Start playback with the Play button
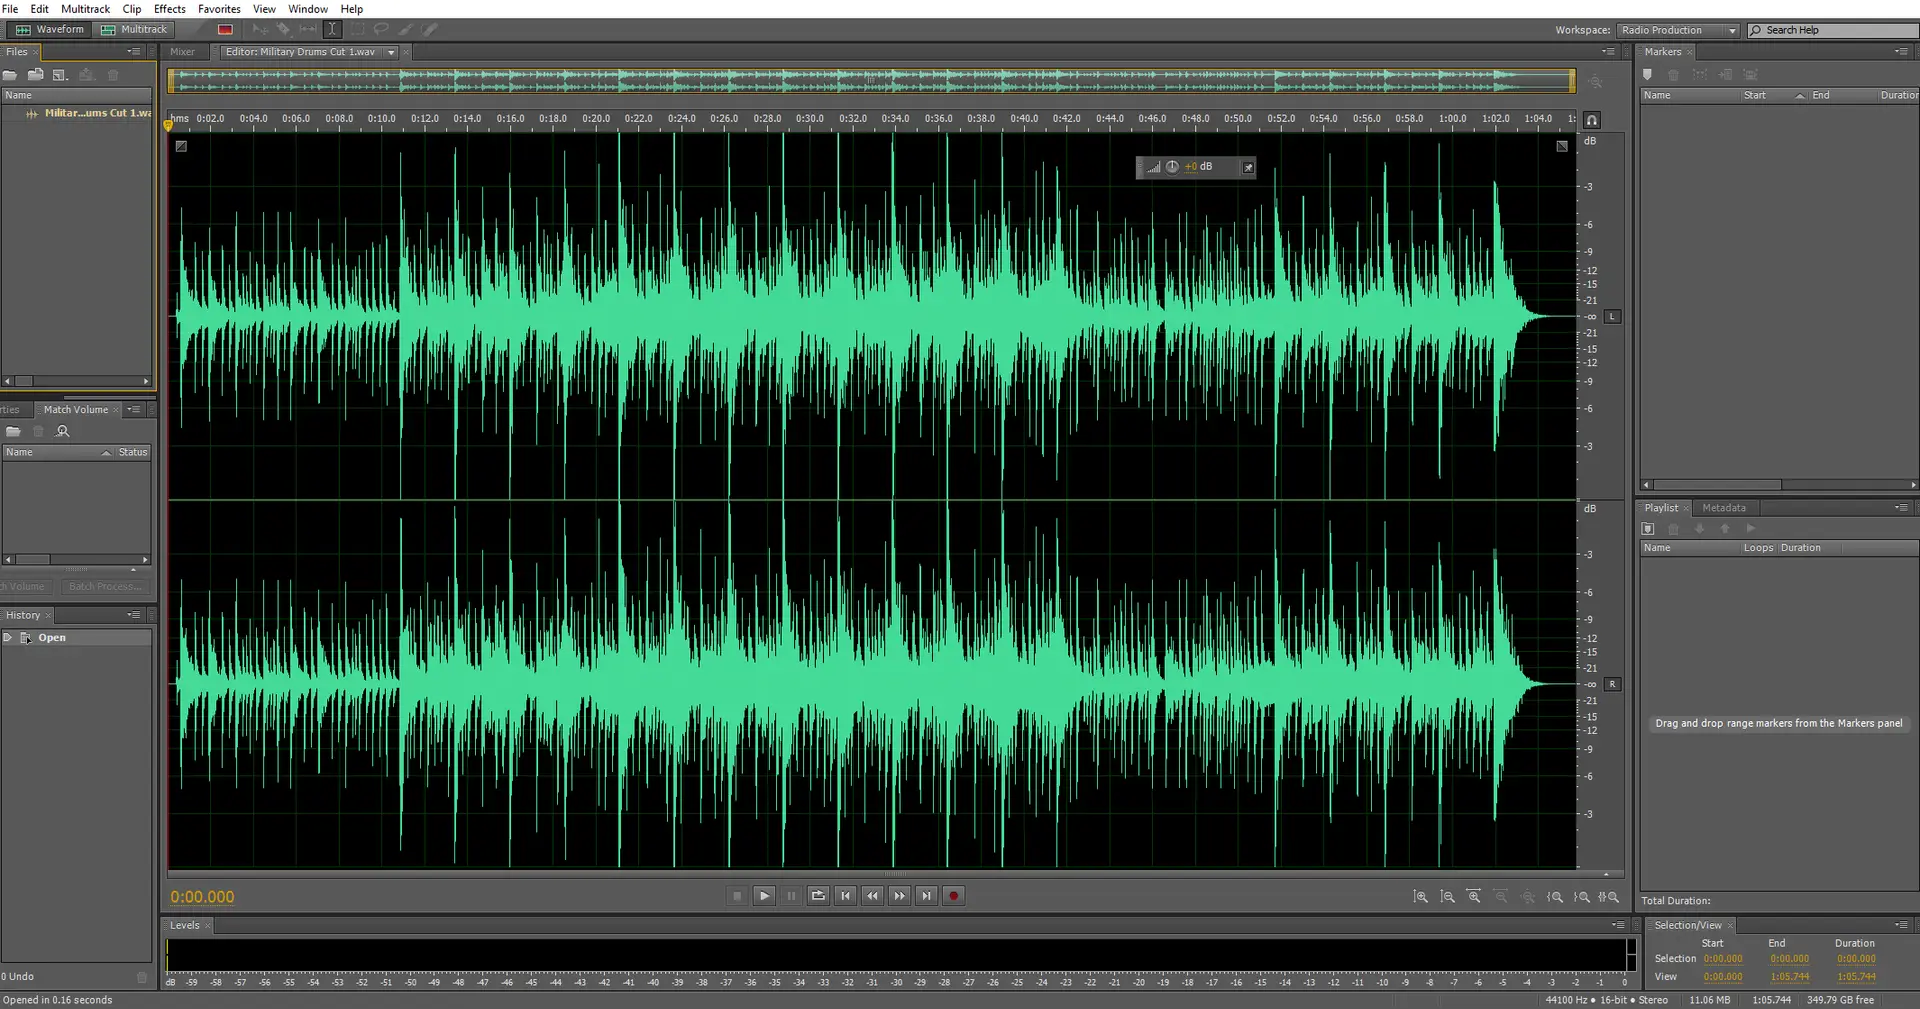The height and width of the screenshot is (1009, 1920). coord(764,896)
